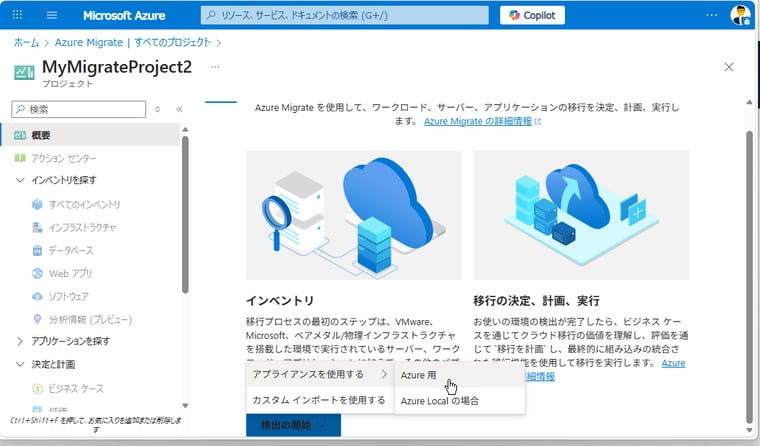Click the Copilot button
The width and height of the screenshot is (760, 446).
tap(532, 15)
